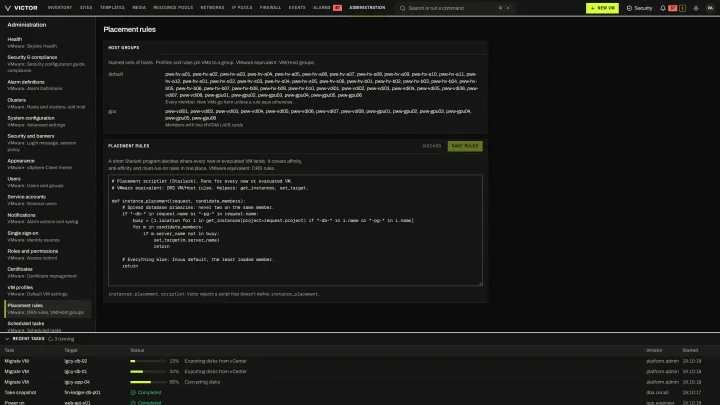Select the Administration menu tab
The width and height of the screenshot is (720, 405).
pyautogui.click(x=367, y=8)
